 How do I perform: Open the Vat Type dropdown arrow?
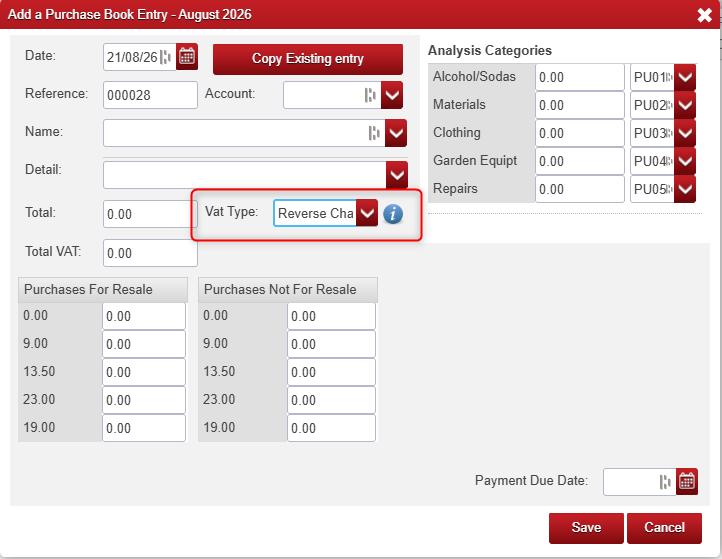coord(367,213)
